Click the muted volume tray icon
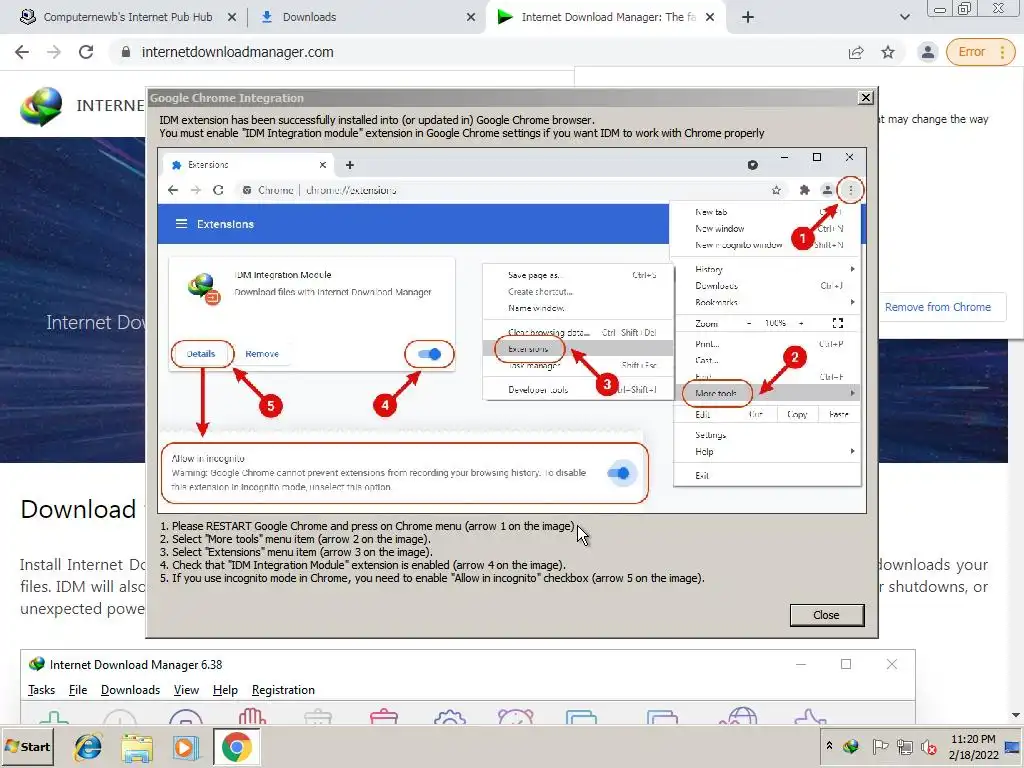The width and height of the screenshot is (1024, 768). click(929, 746)
